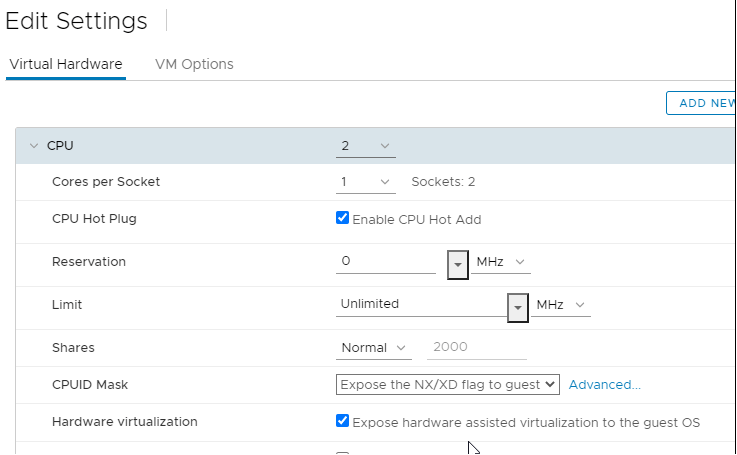Image resolution: width=737 pixels, height=455 pixels.
Task: Click the CPU Hot Plug label
Action: 94,219
